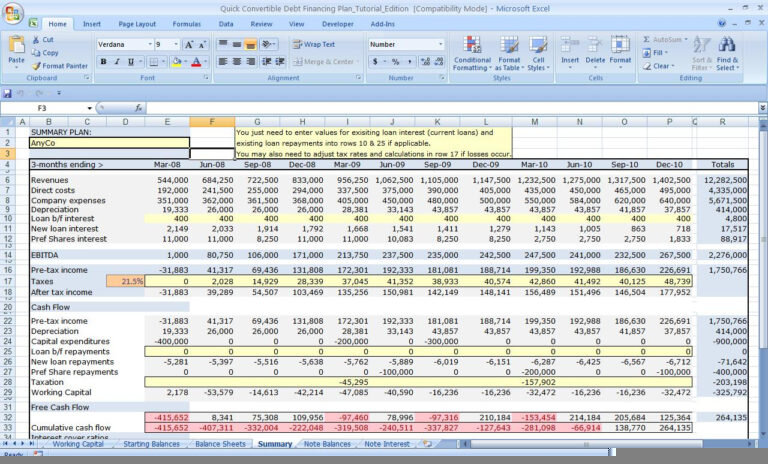Image resolution: width=768 pixels, height=464 pixels.
Task: Toggle Wrap Text
Action: [x=314, y=45]
